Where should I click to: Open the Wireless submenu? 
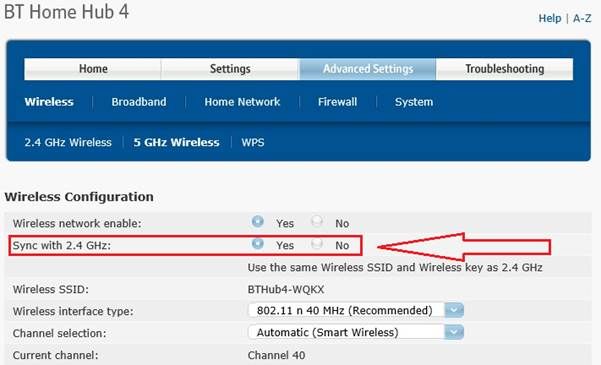[x=49, y=102]
